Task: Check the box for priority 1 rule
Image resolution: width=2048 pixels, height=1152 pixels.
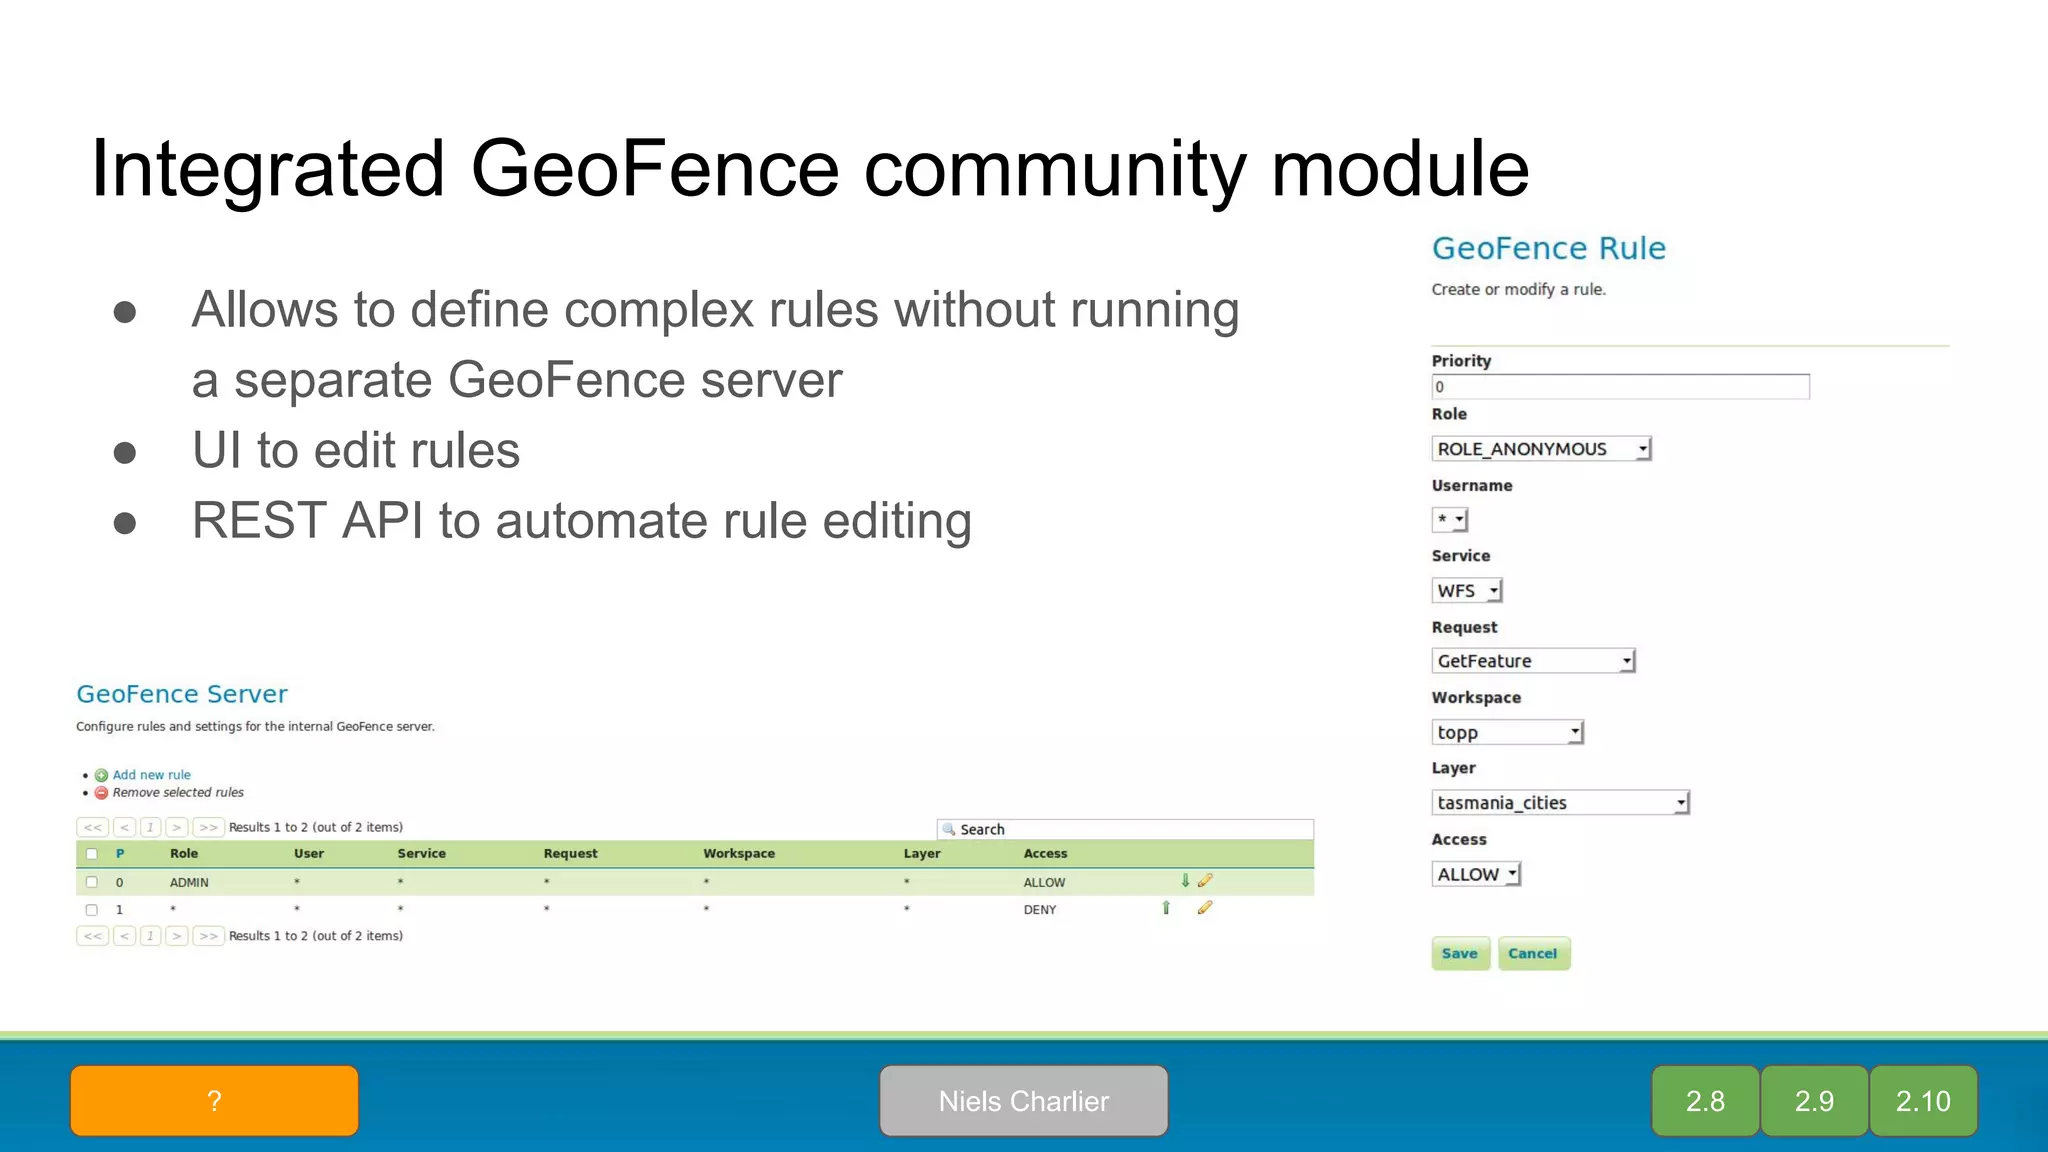Action: 92,910
